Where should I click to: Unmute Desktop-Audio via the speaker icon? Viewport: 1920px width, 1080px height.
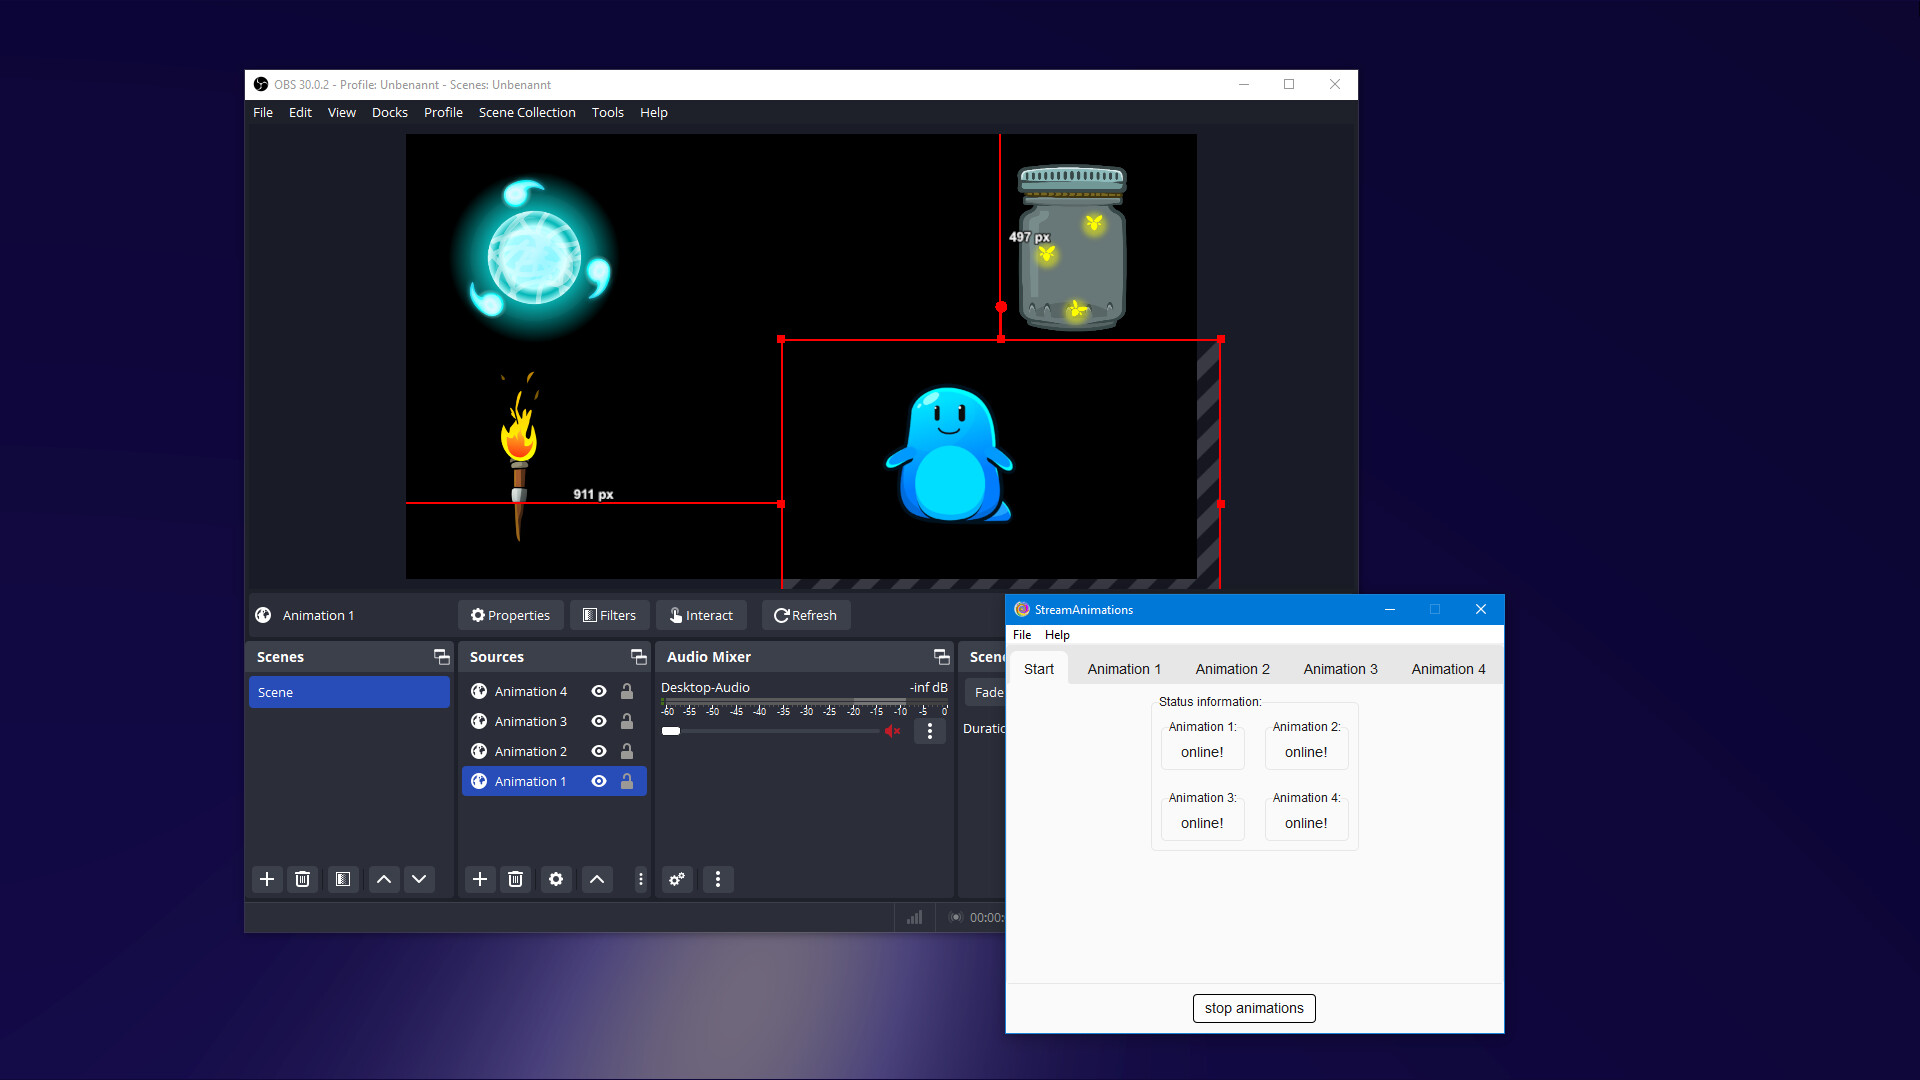click(x=893, y=731)
